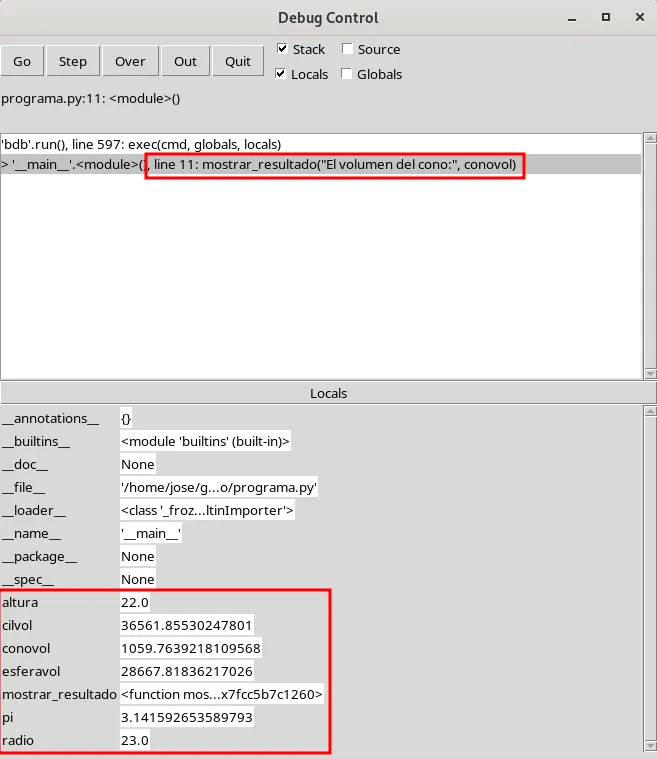Click the altura value 22.0

(x=135, y=603)
